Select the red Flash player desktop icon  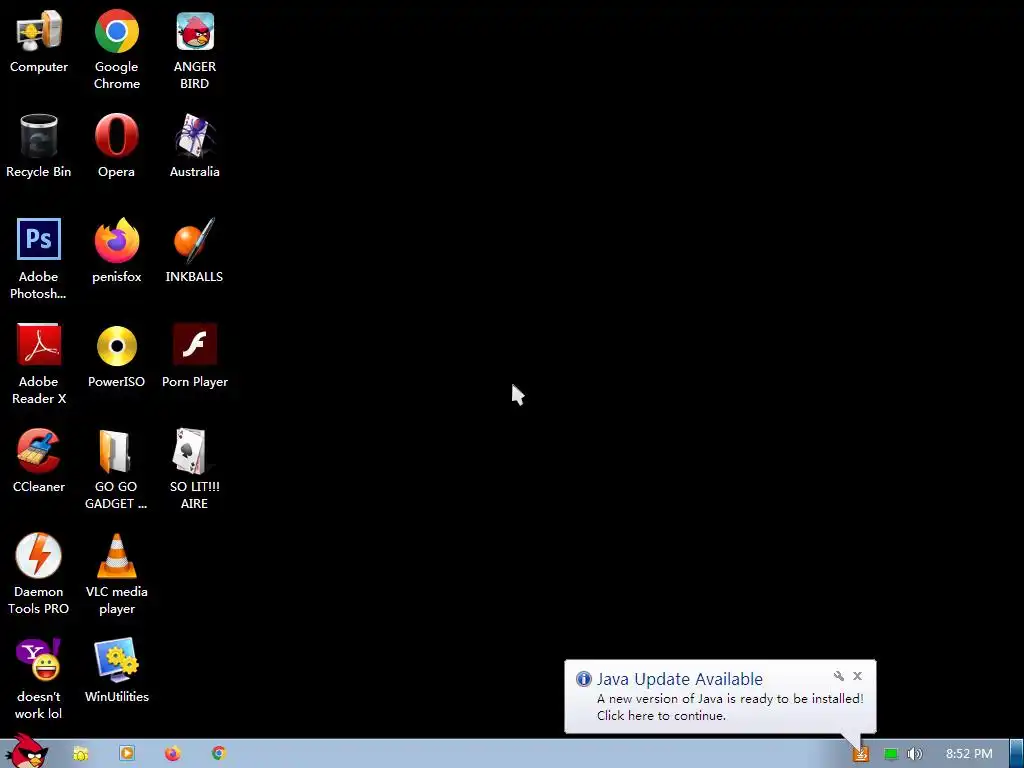pyautogui.click(x=195, y=357)
